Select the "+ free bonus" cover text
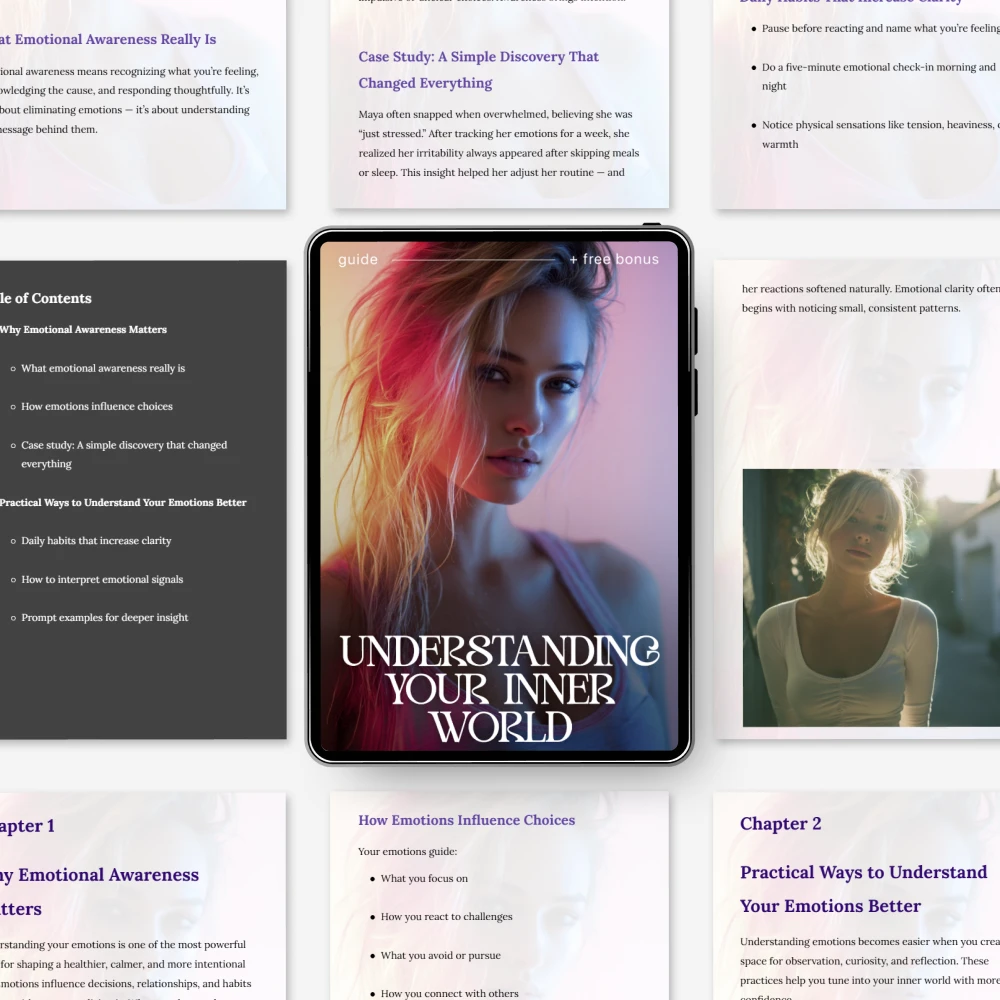1000x1000 pixels. [614, 260]
